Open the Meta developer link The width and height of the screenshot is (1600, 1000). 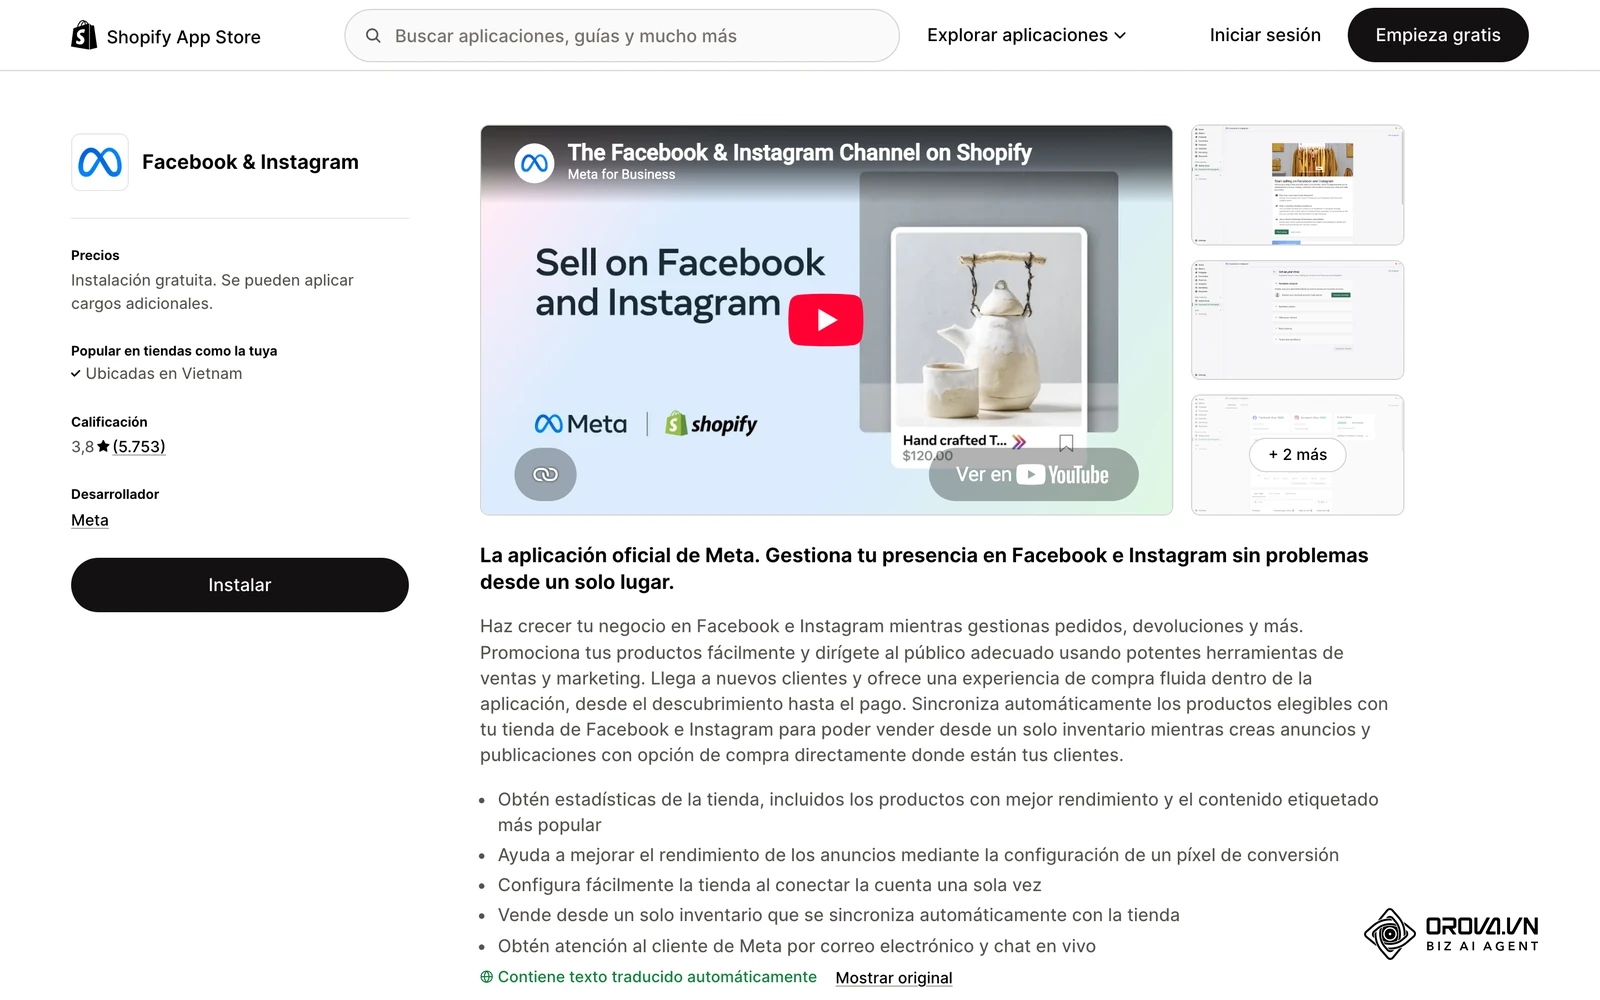pyautogui.click(x=90, y=520)
